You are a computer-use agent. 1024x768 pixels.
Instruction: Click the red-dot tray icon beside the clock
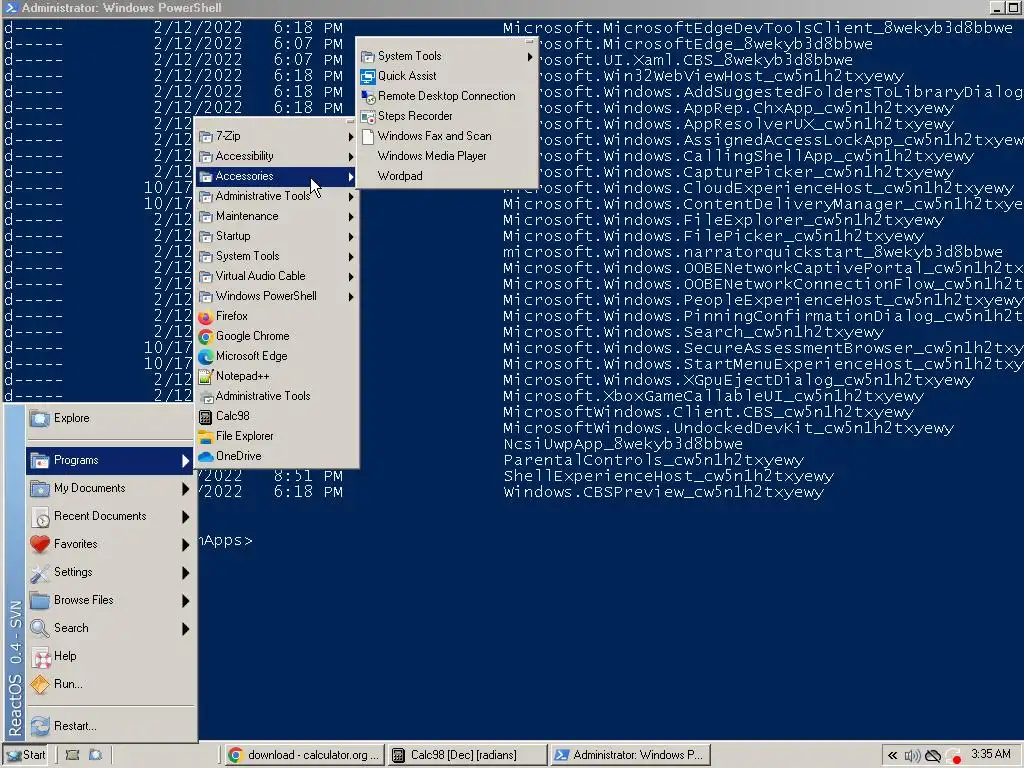pos(954,756)
